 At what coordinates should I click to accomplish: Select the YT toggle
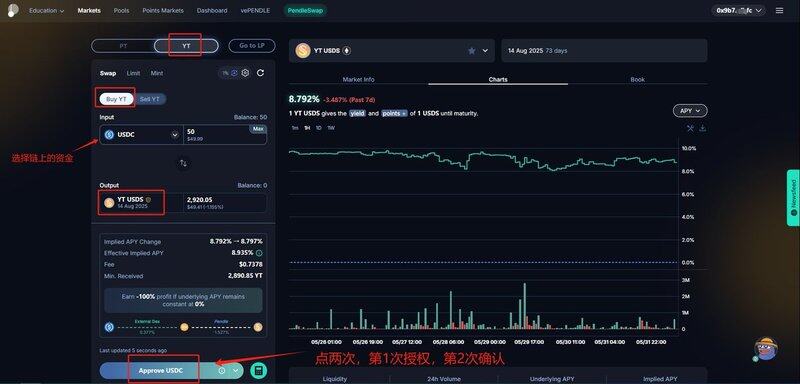186,46
